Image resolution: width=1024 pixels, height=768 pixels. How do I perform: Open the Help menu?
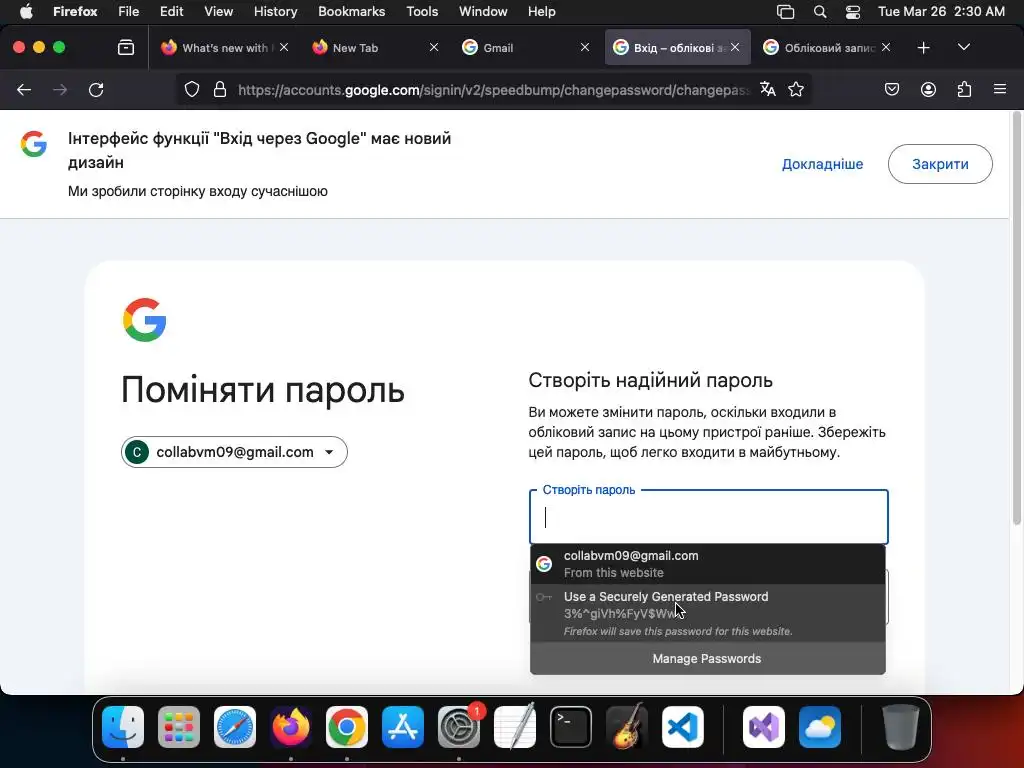(x=541, y=12)
